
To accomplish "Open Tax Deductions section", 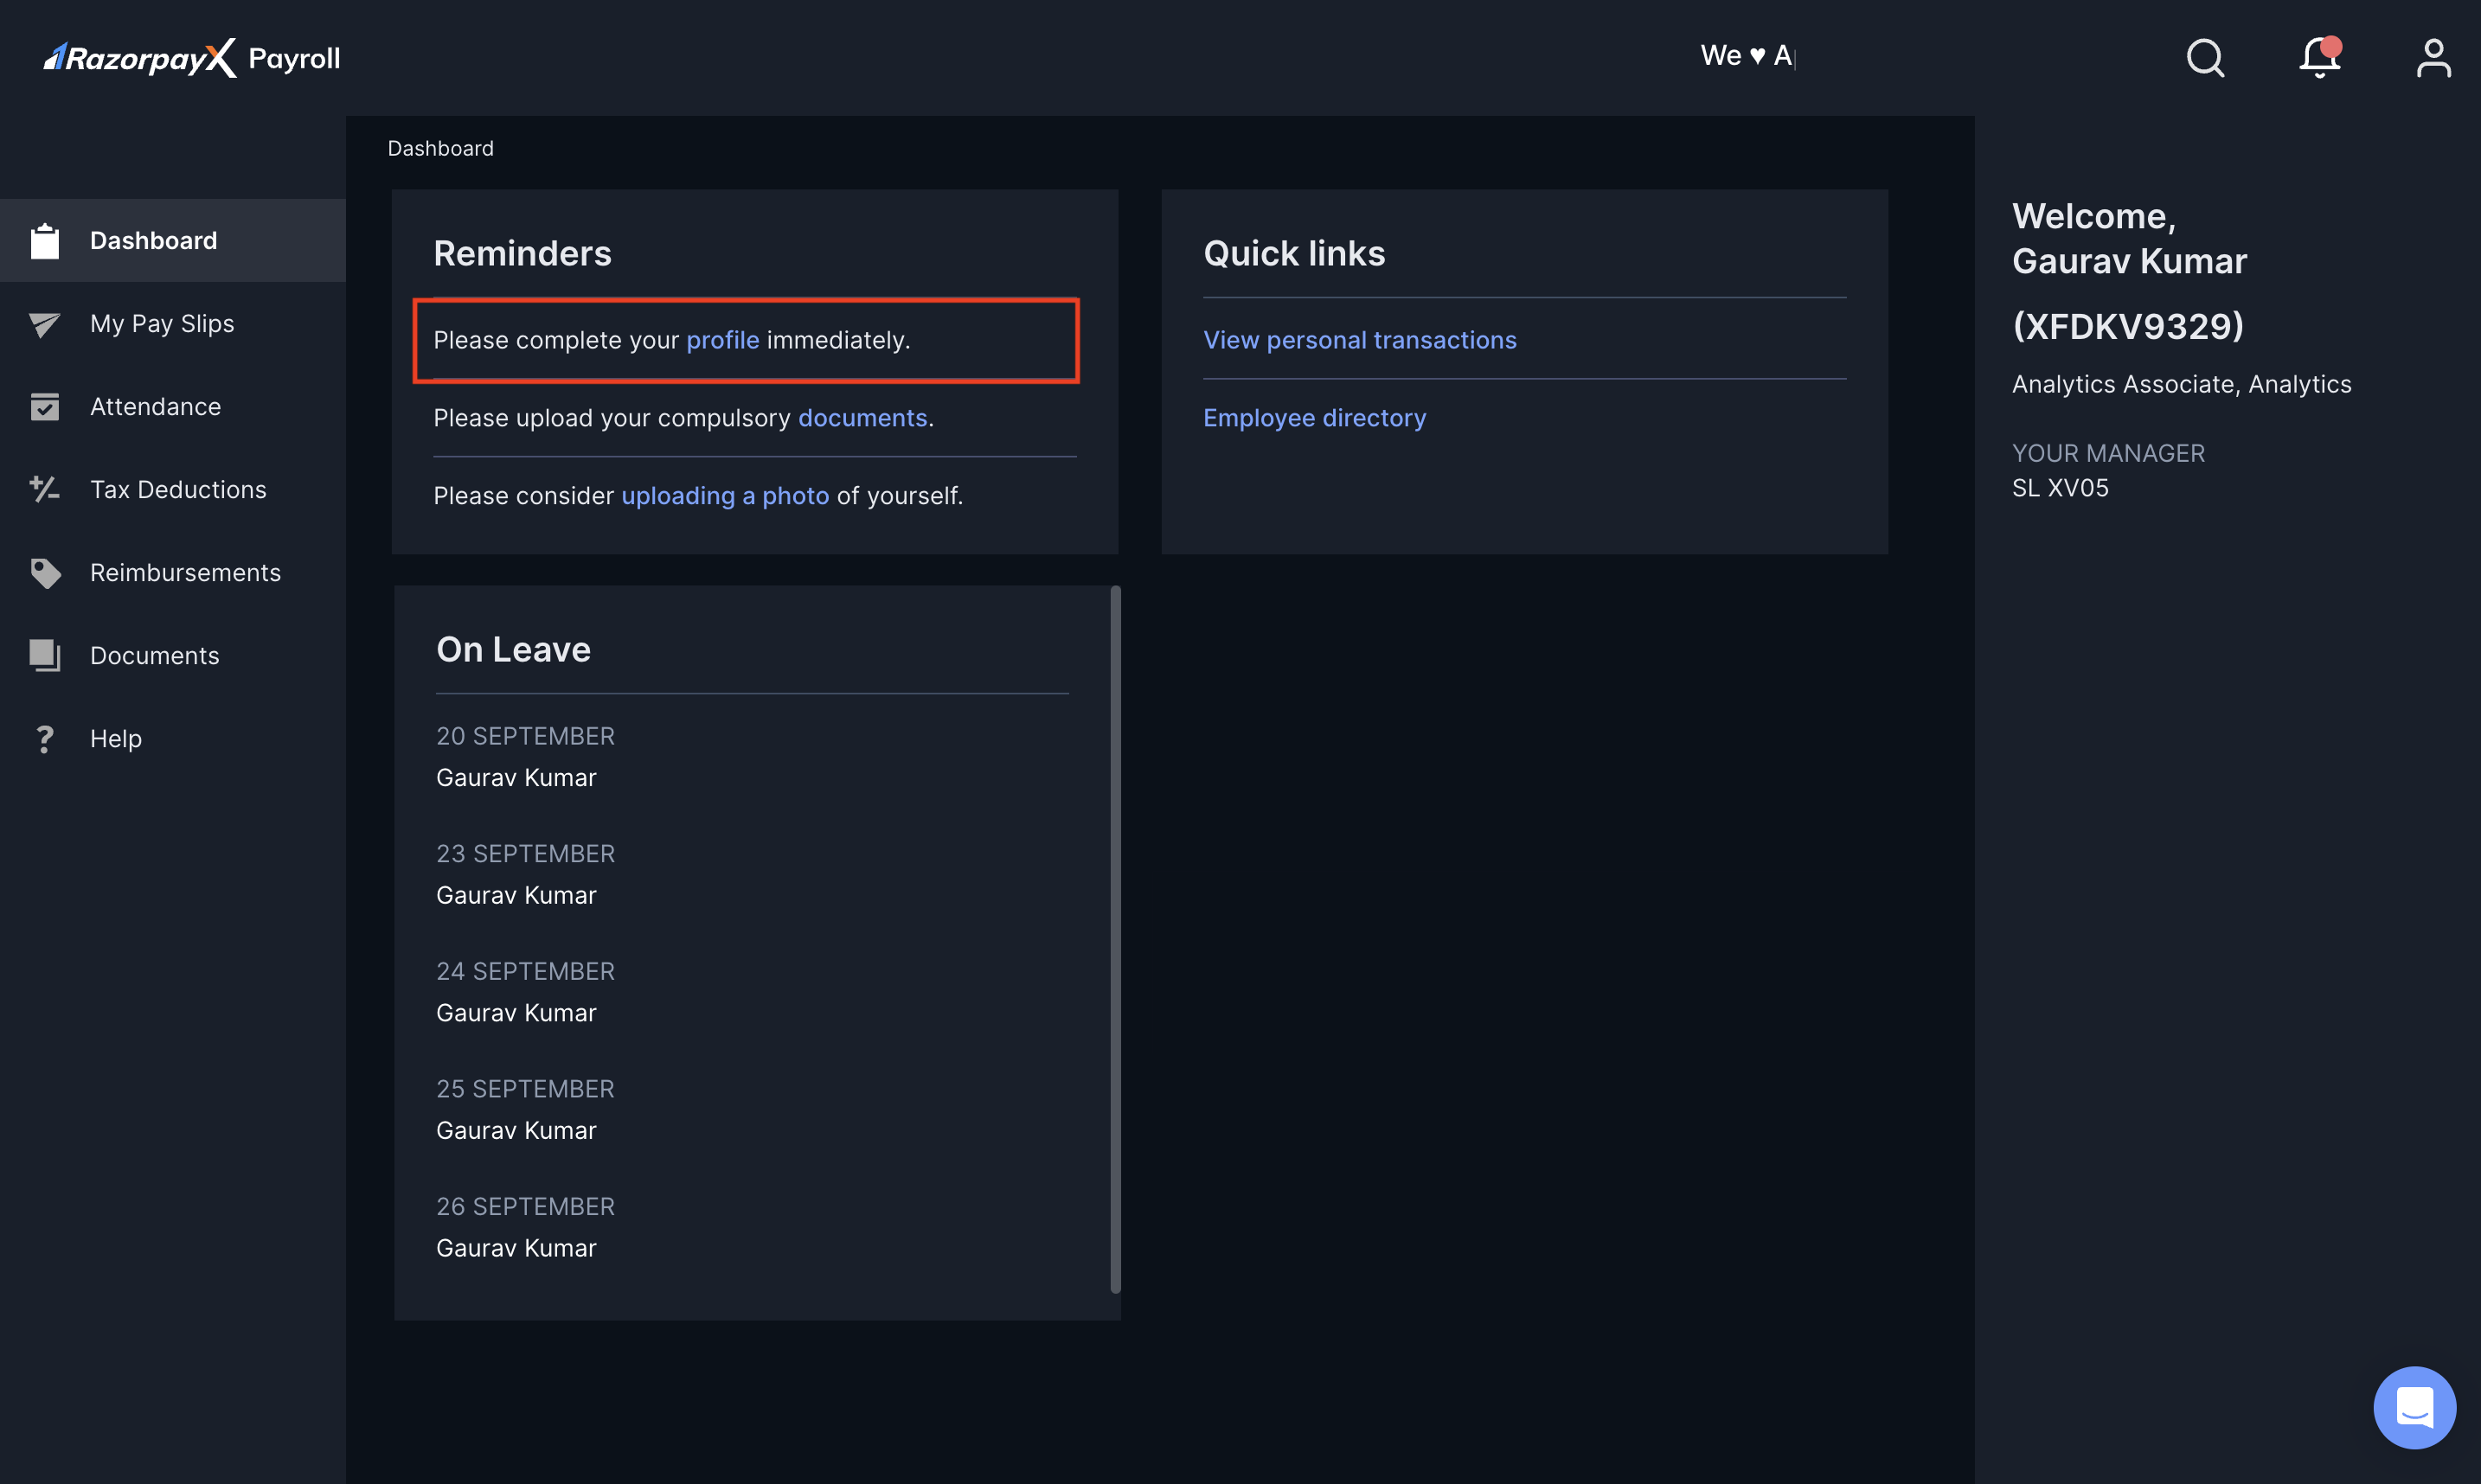I will tap(178, 489).
